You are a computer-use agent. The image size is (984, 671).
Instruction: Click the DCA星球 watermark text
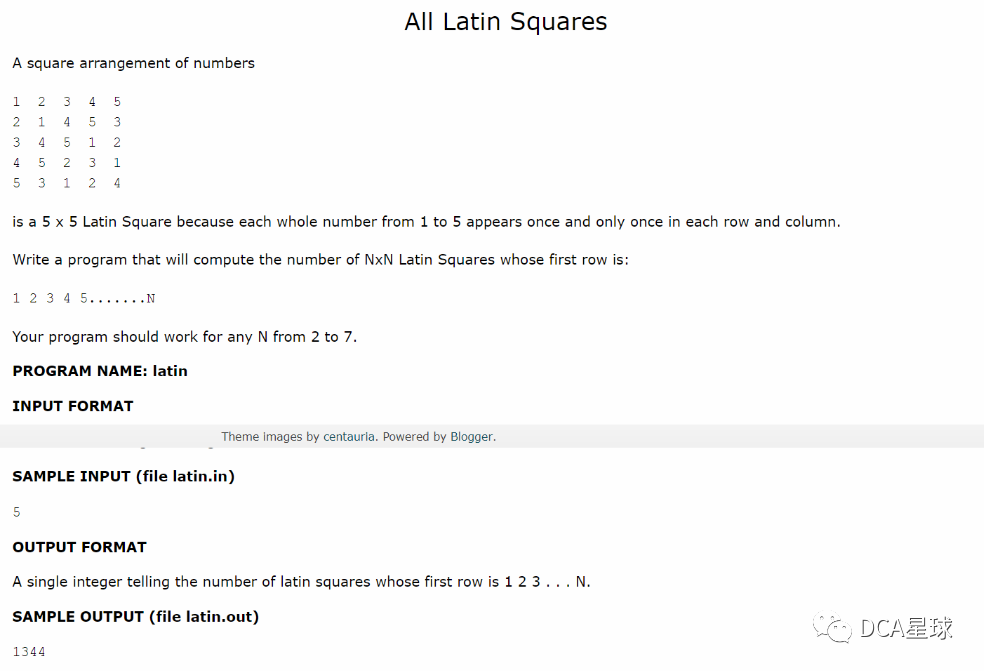[906, 628]
